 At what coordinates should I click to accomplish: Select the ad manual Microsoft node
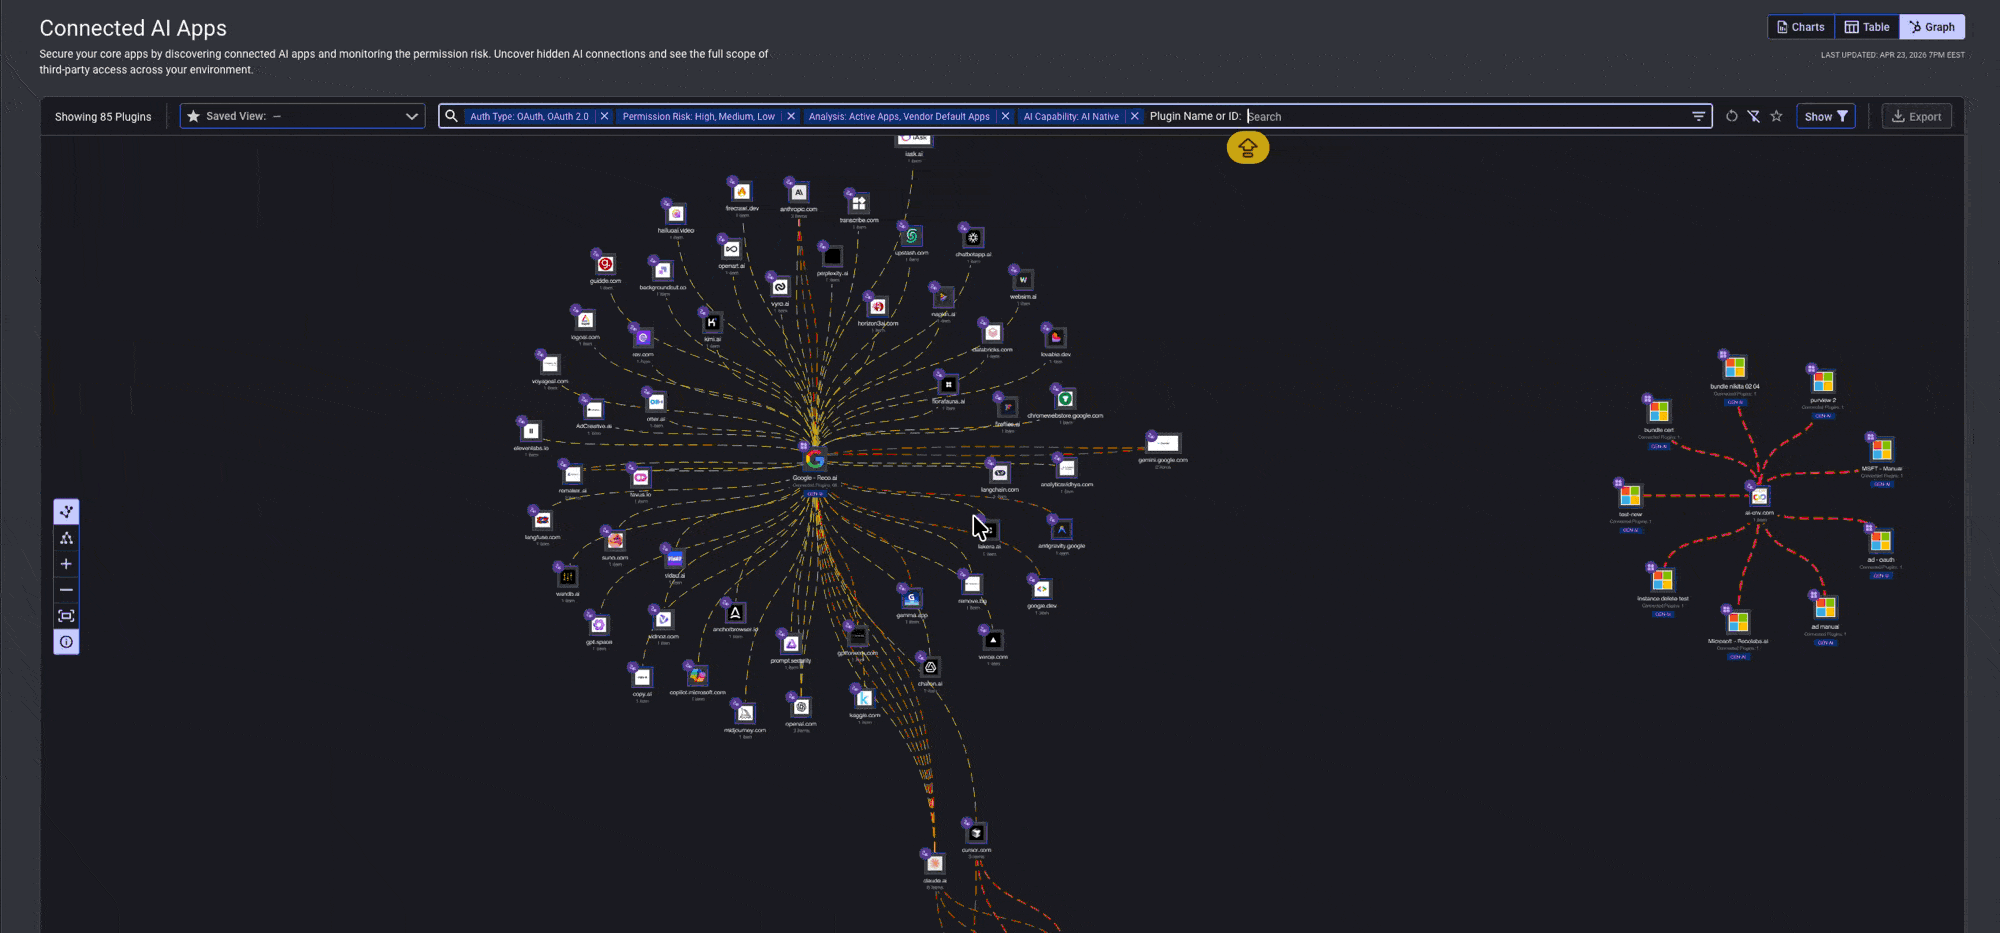click(x=1825, y=608)
